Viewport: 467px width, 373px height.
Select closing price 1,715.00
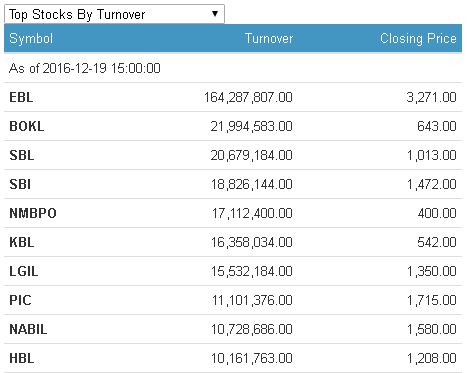pyautogui.click(x=432, y=300)
